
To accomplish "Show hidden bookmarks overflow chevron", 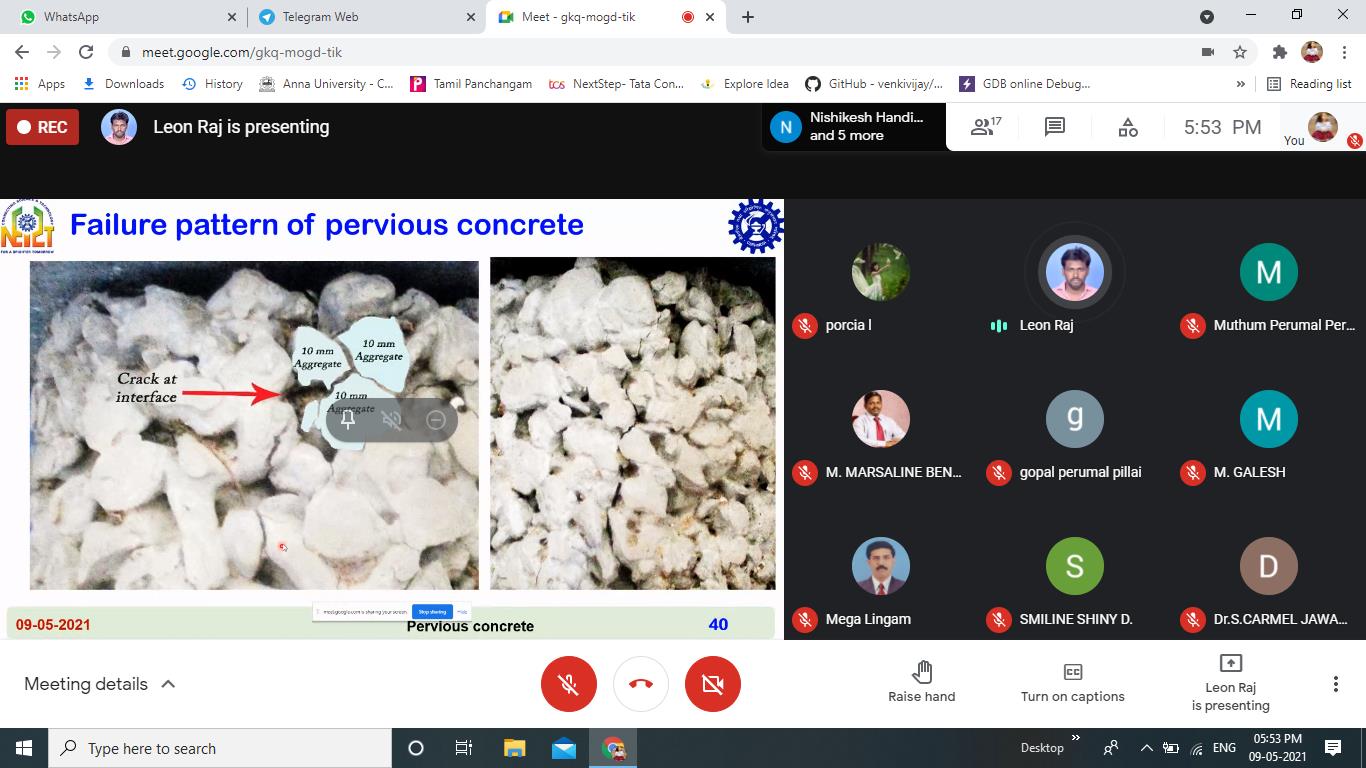I will (1241, 84).
